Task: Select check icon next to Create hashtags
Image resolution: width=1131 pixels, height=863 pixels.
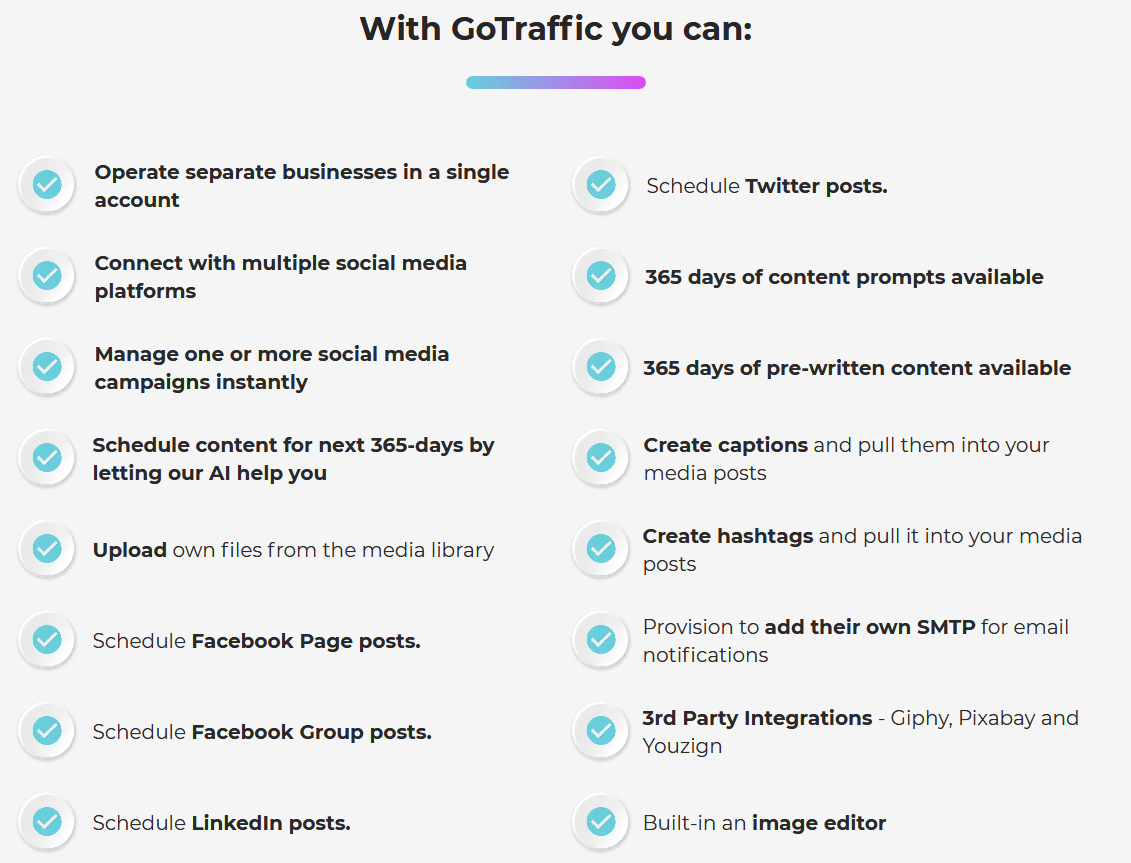Action: click(600, 549)
